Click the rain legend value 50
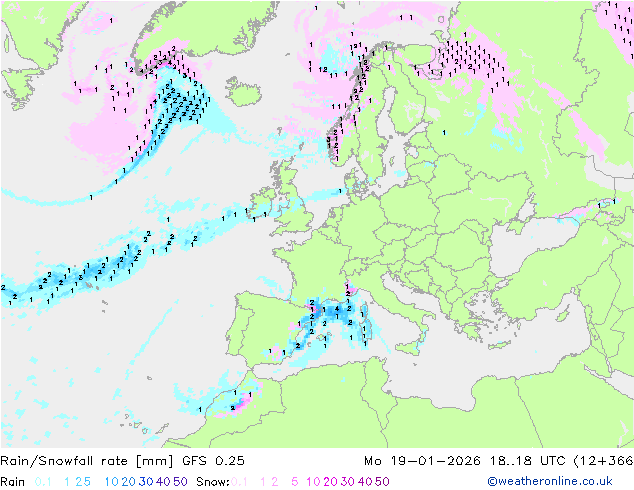 click(180, 482)
